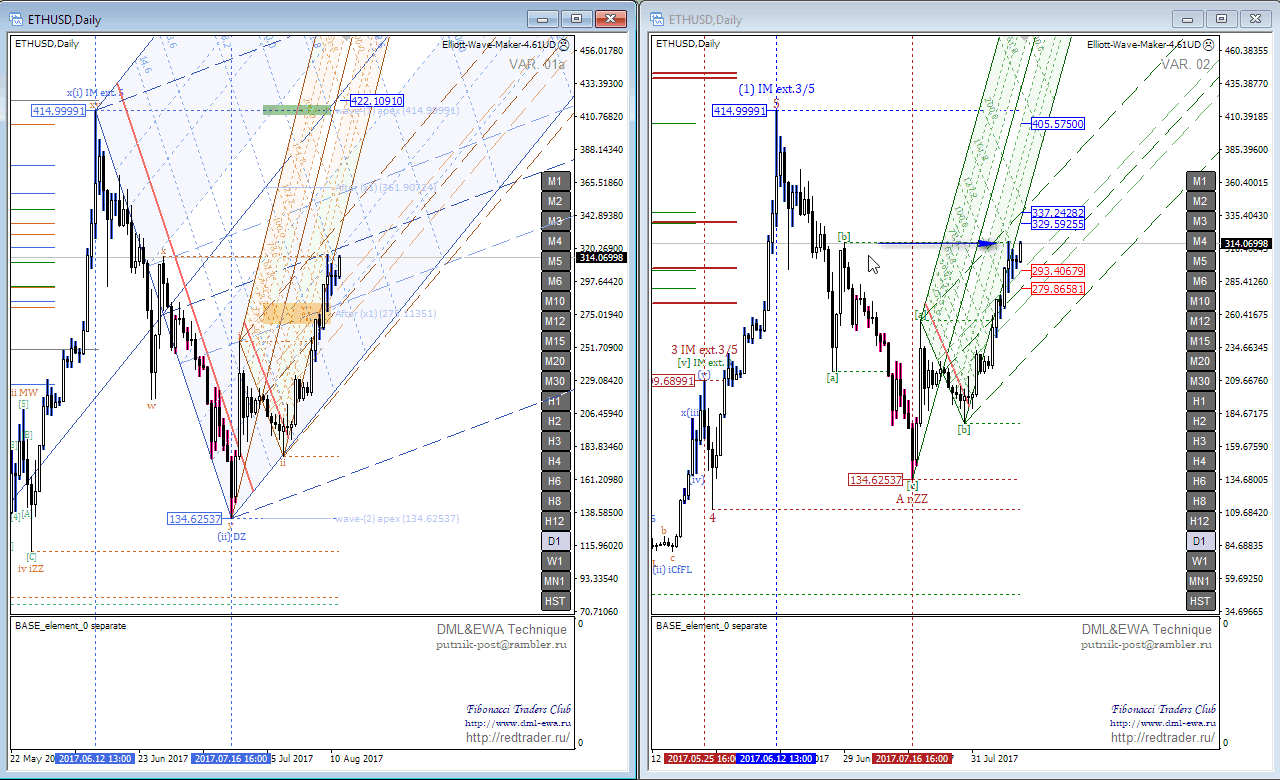Open the right ETHUSD,Daily window system icon
1280x780 pixels.
click(x=657, y=19)
